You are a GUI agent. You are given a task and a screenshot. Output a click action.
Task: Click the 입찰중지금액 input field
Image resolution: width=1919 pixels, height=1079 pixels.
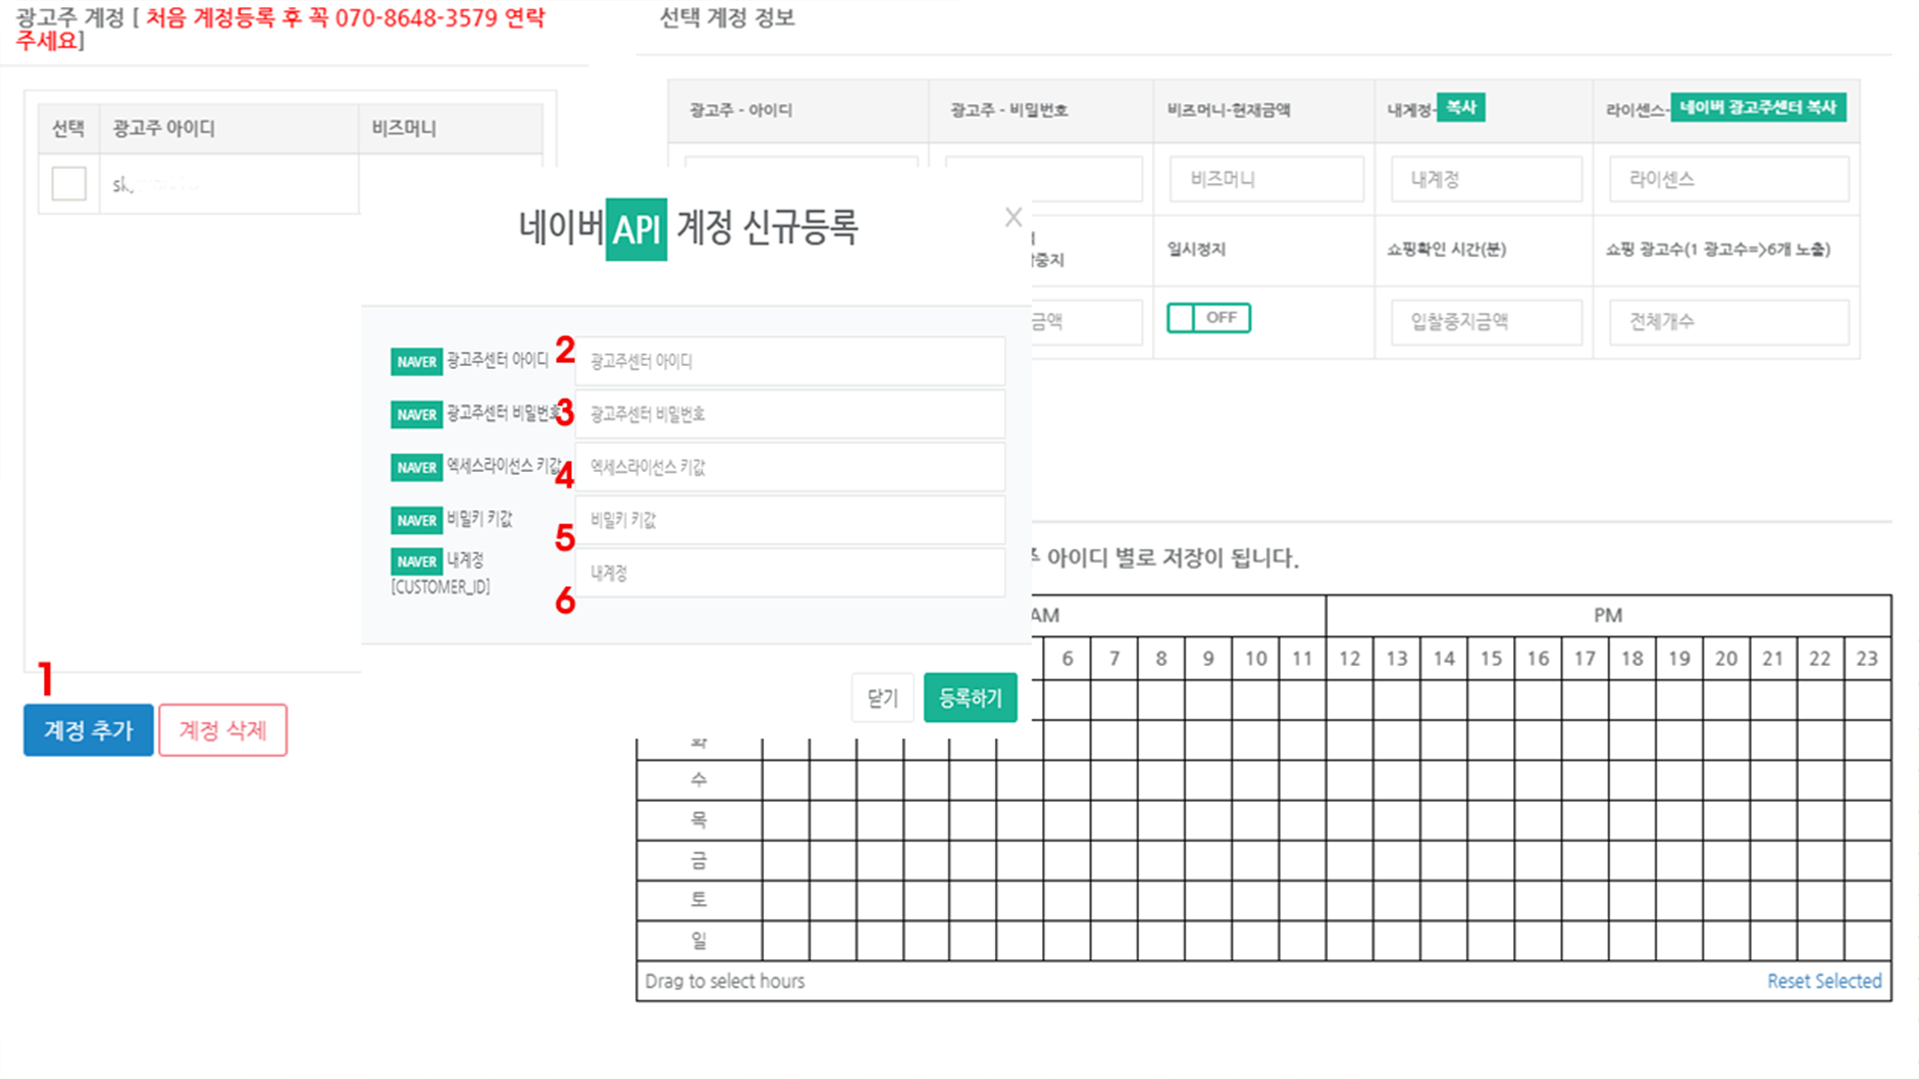coord(1486,321)
